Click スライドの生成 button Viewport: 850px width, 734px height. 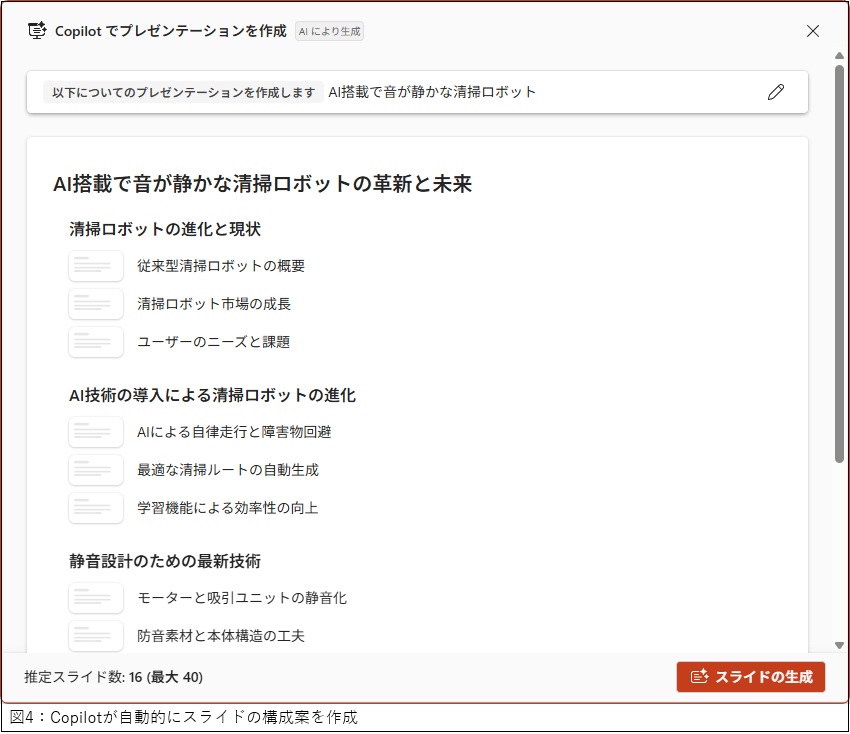(750, 677)
